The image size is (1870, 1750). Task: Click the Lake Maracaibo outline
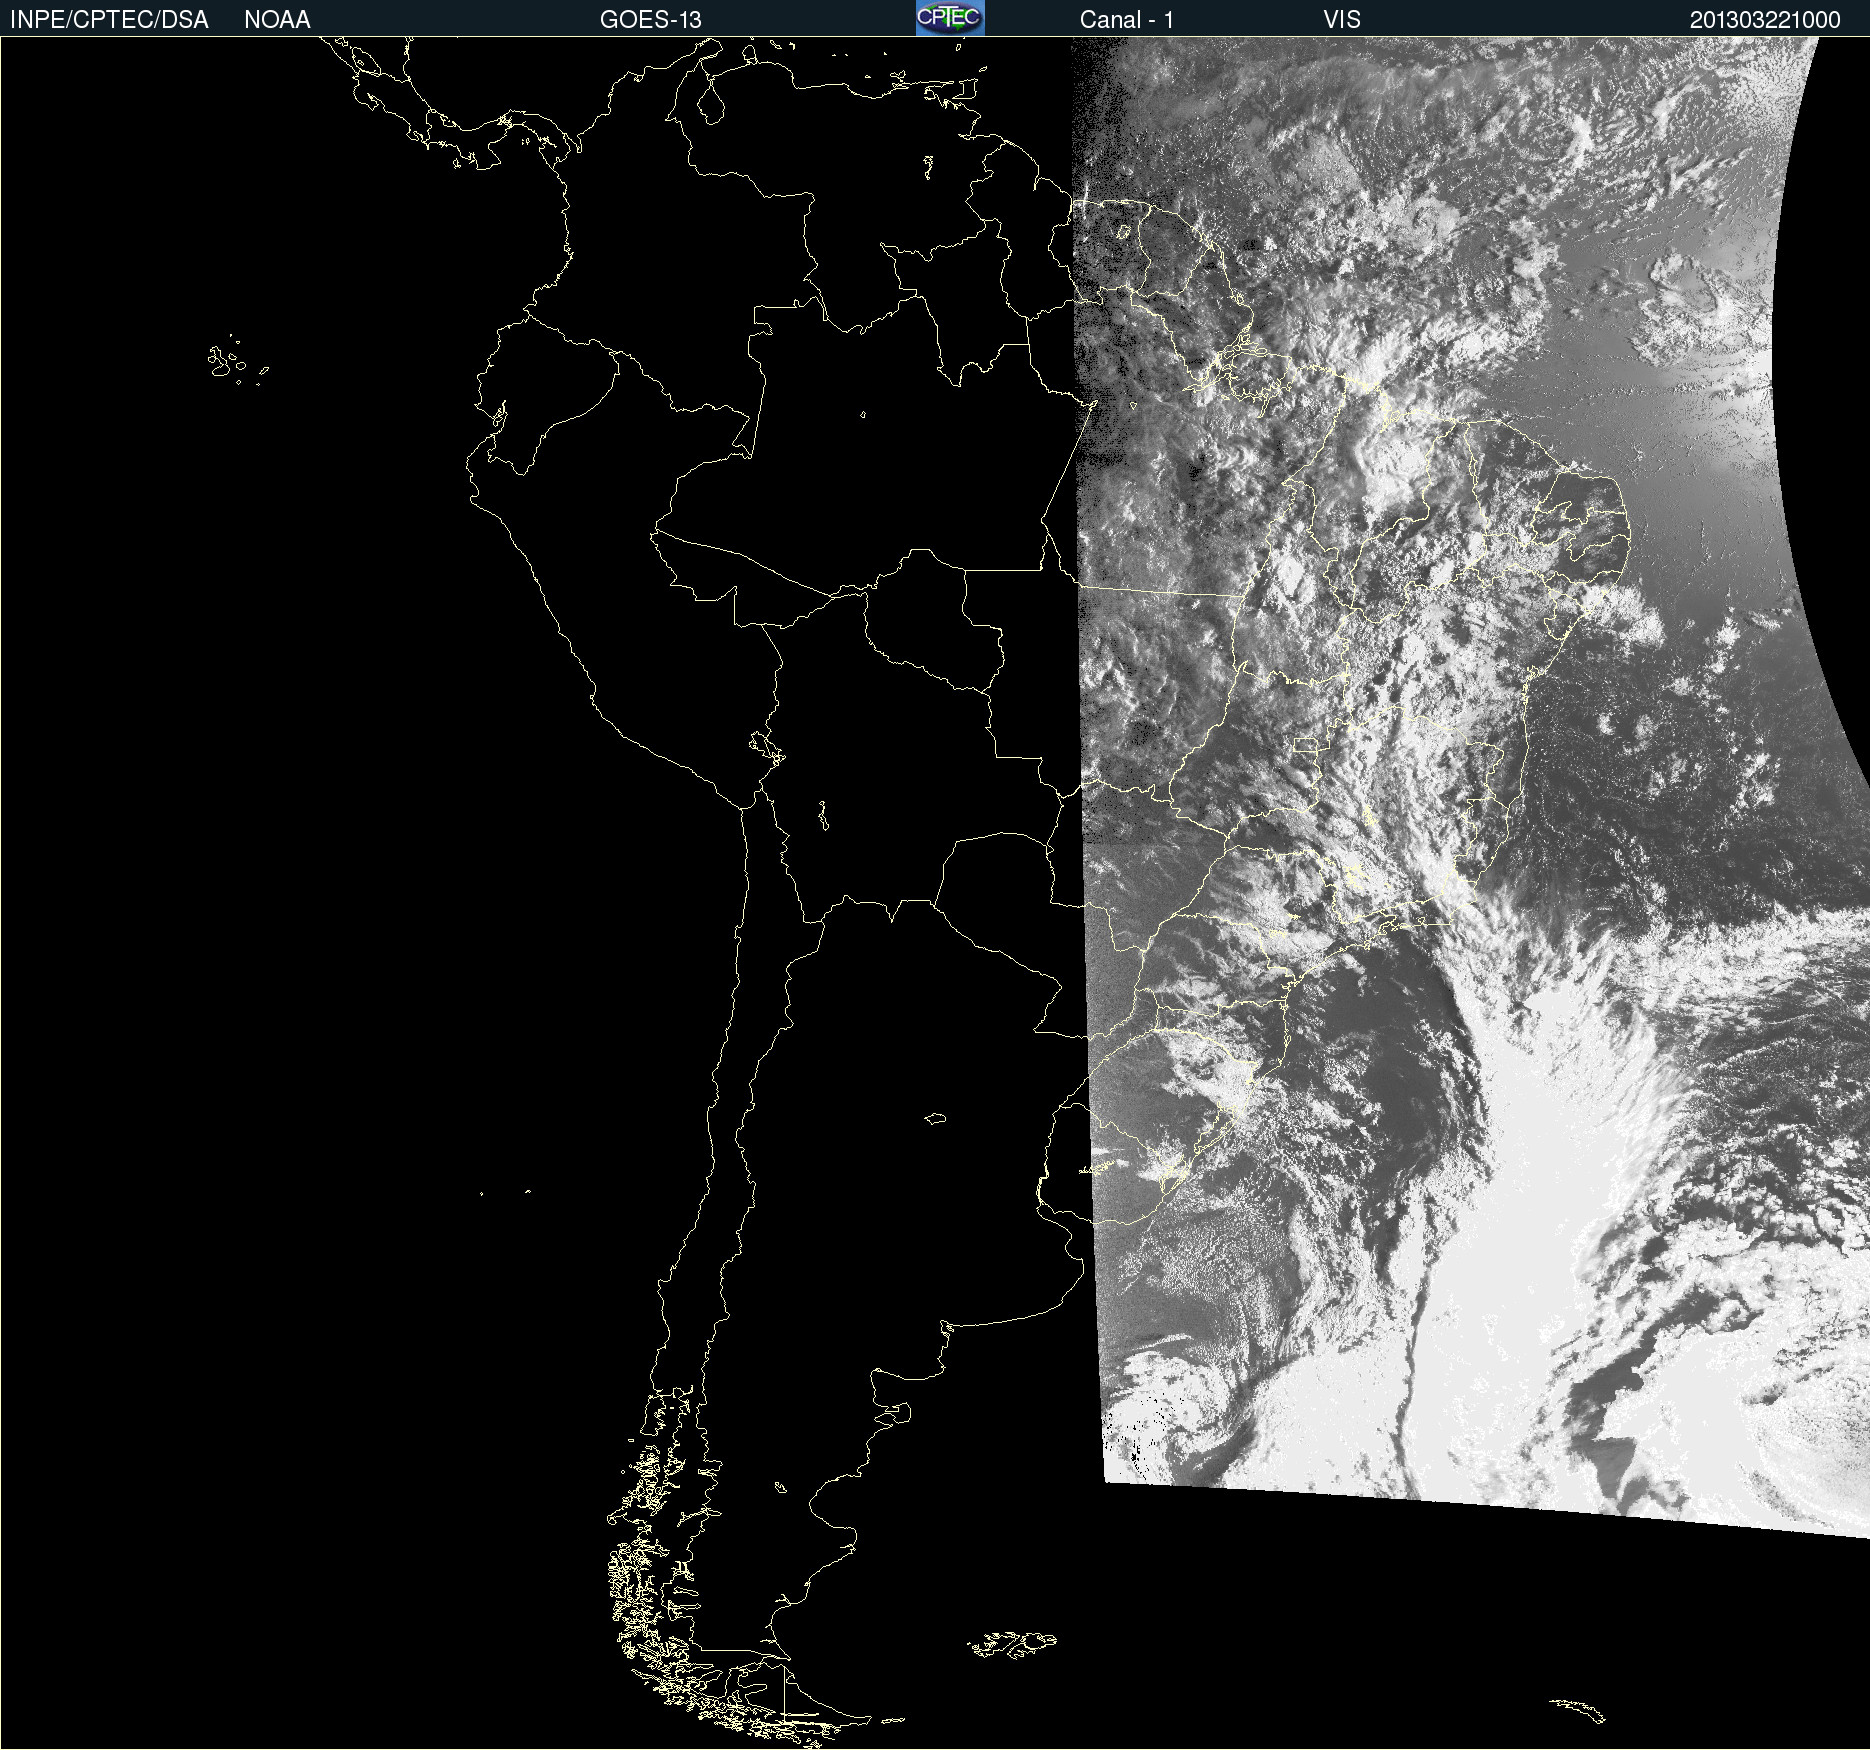[711, 100]
